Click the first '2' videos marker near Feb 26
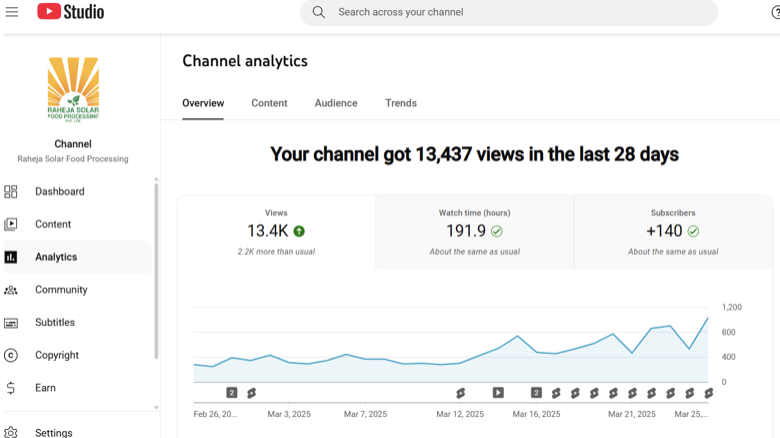Viewport: 780px width, 438px height. 232,393
